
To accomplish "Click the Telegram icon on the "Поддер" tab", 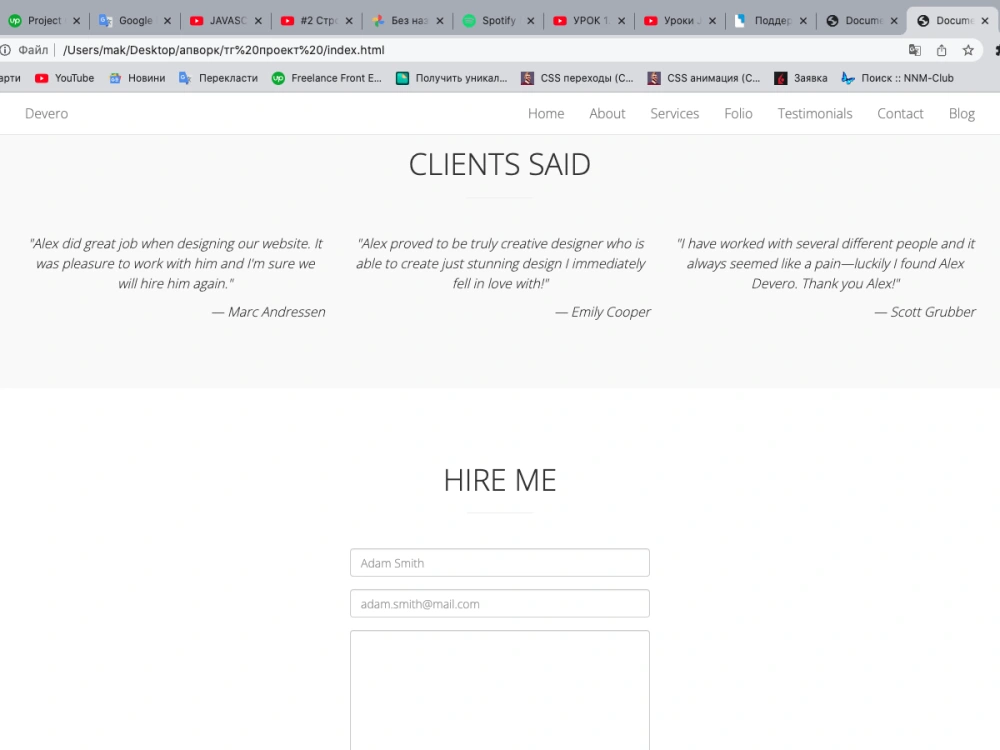I will (739, 19).
